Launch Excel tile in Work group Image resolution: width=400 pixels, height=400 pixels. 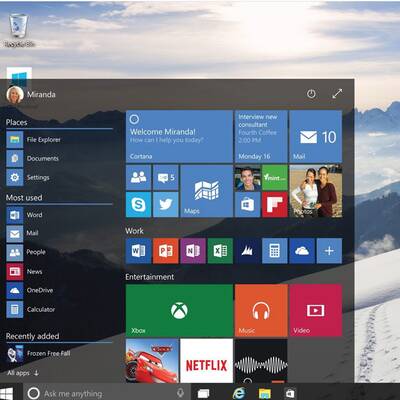[220, 251]
